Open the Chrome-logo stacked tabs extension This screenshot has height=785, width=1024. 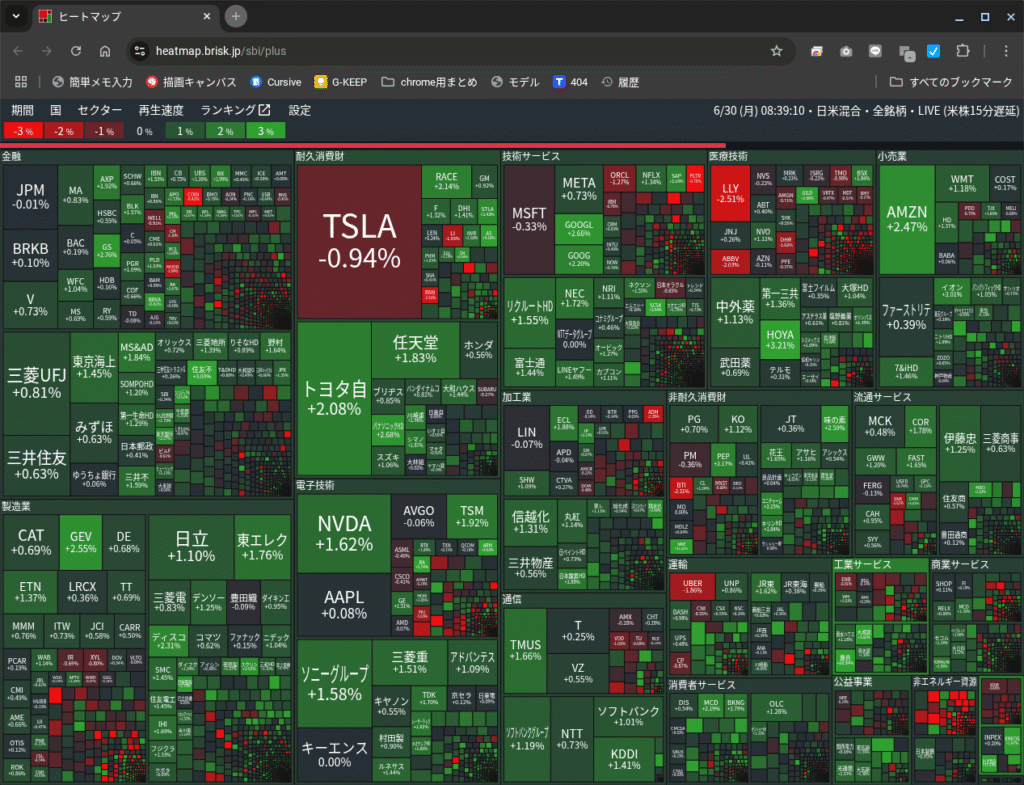click(x=816, y=51)
